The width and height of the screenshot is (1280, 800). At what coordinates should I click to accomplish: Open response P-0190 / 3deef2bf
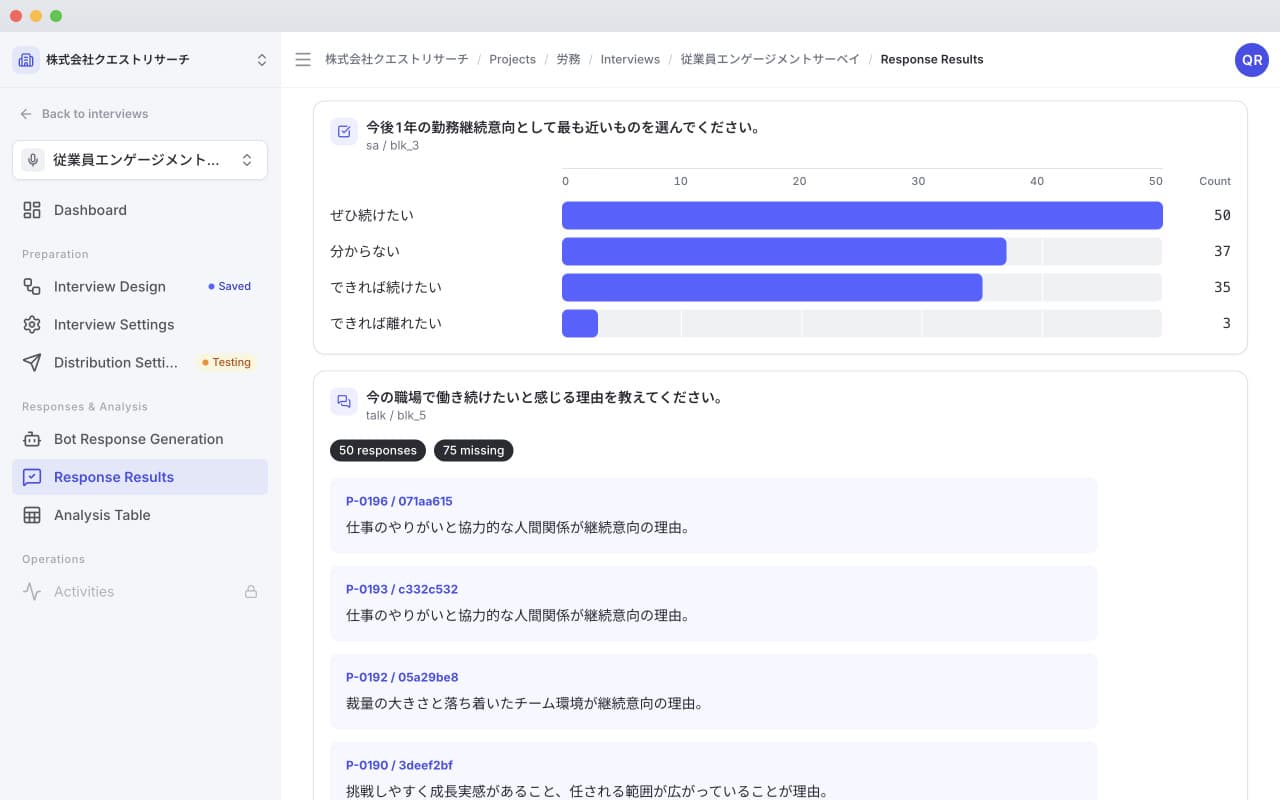coord(713,771)
